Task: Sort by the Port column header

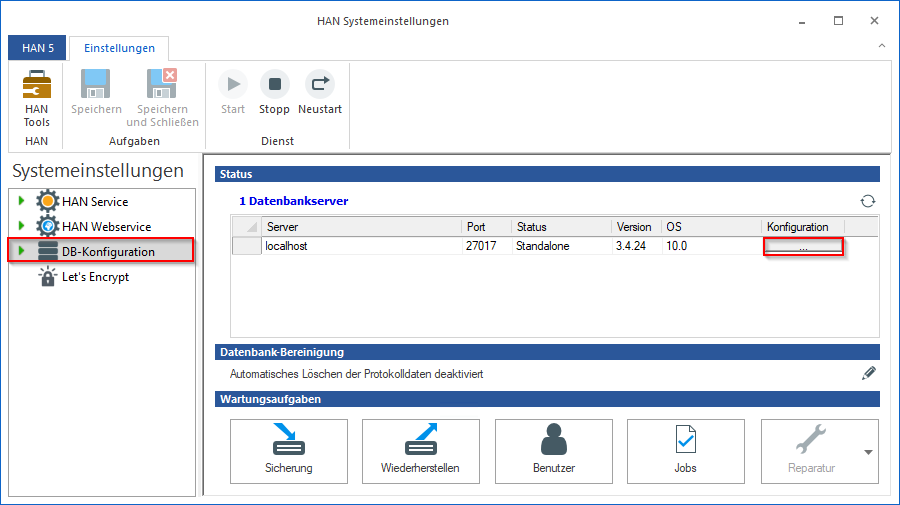Action: coord(486,227)
